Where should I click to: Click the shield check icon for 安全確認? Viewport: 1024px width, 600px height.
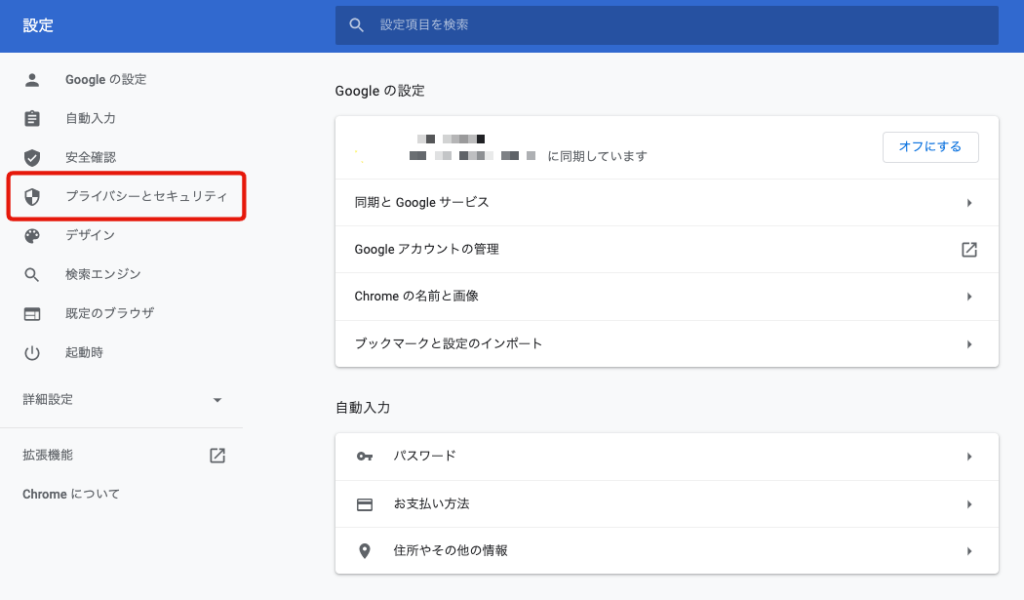click(32, 158)
